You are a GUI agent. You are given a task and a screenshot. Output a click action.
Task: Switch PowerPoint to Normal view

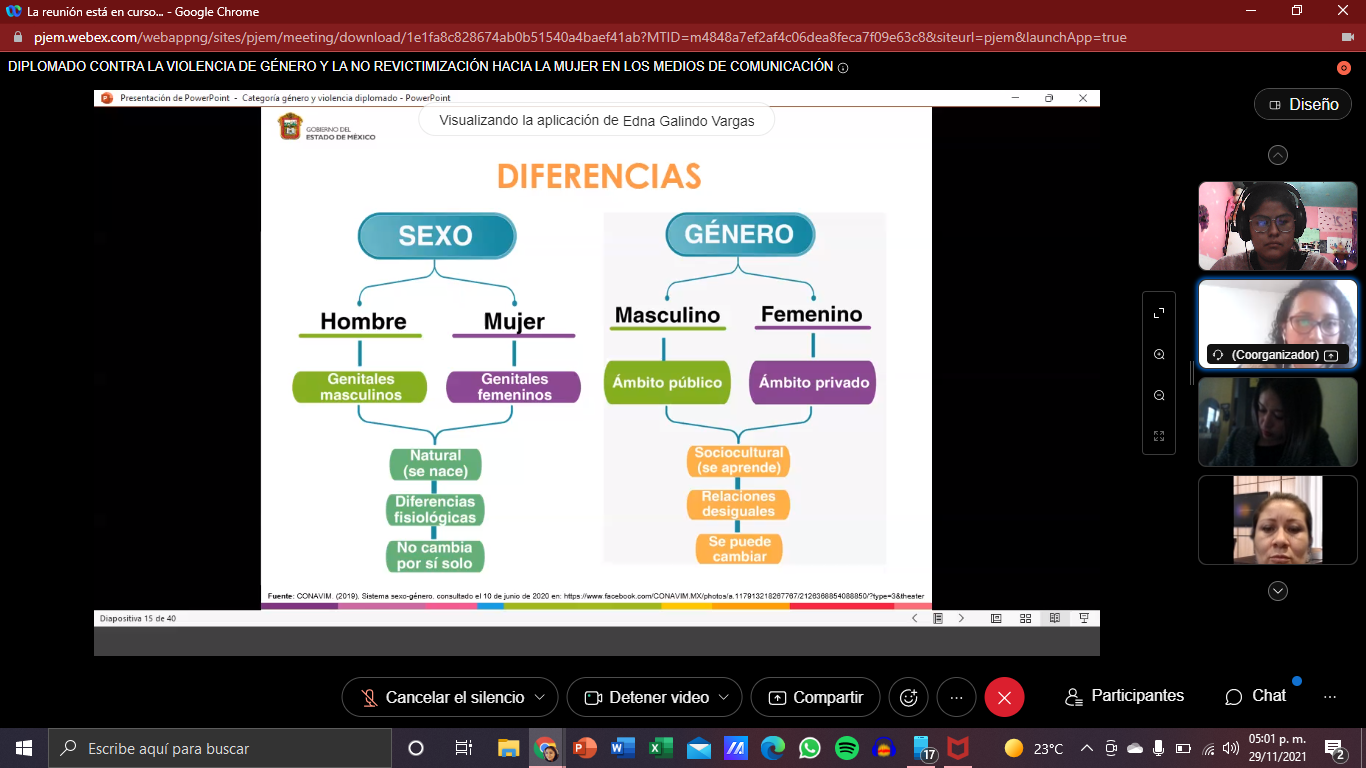pyautogui.click(x=996, y=618)
